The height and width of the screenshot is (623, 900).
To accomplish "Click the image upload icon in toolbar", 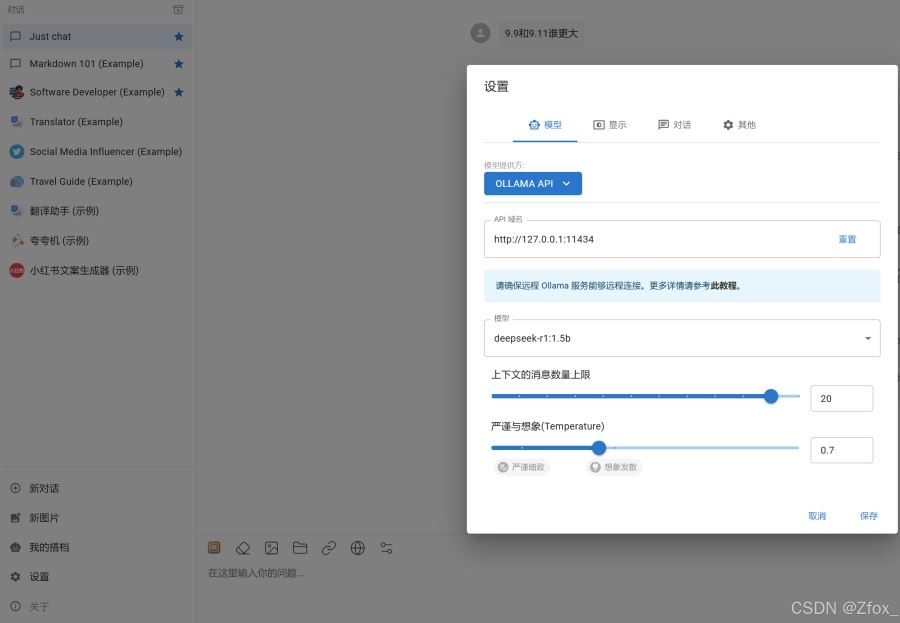I will [271, 548].
